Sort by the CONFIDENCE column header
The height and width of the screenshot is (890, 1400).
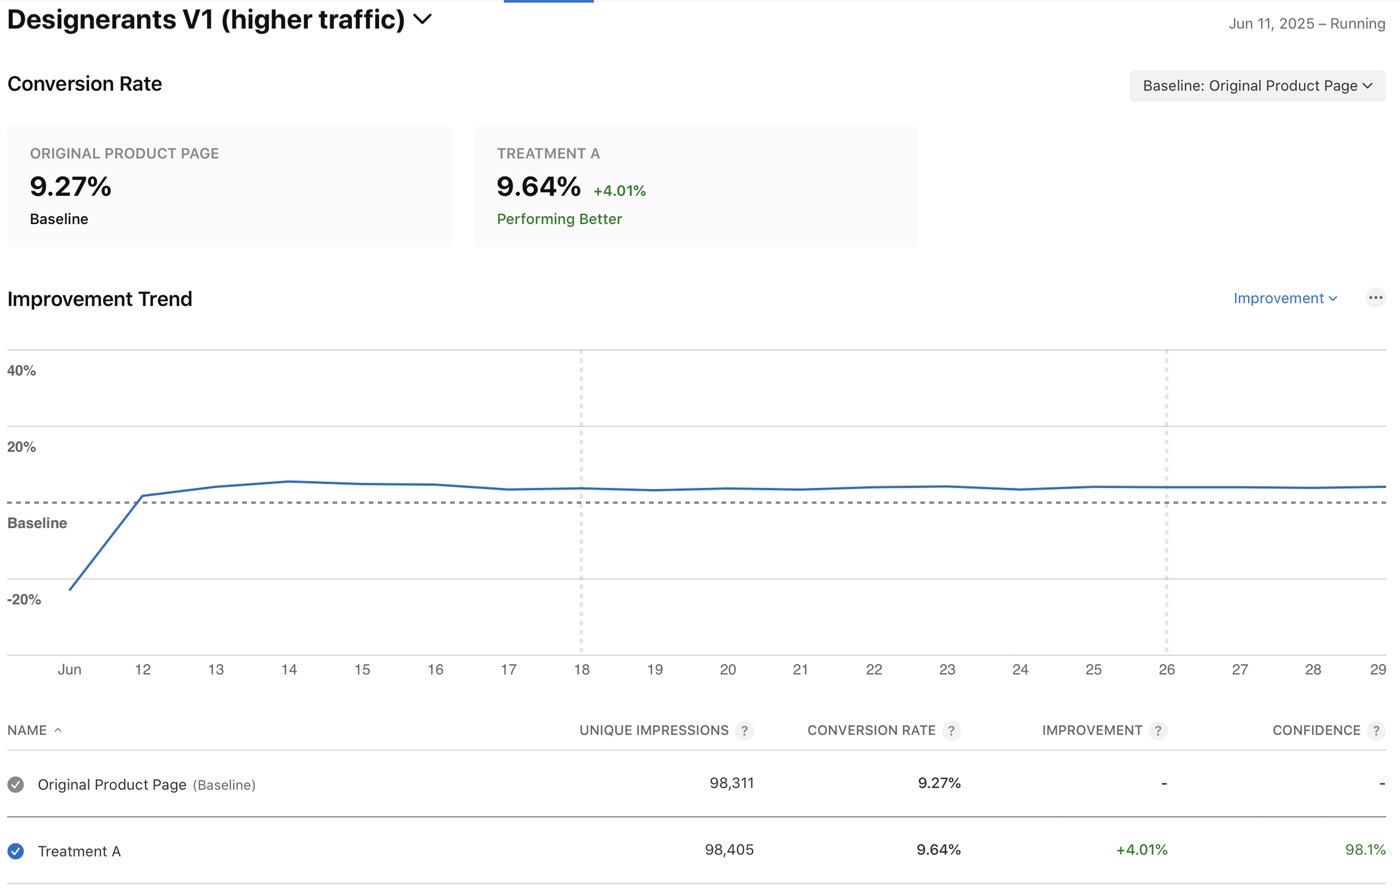1316,731
